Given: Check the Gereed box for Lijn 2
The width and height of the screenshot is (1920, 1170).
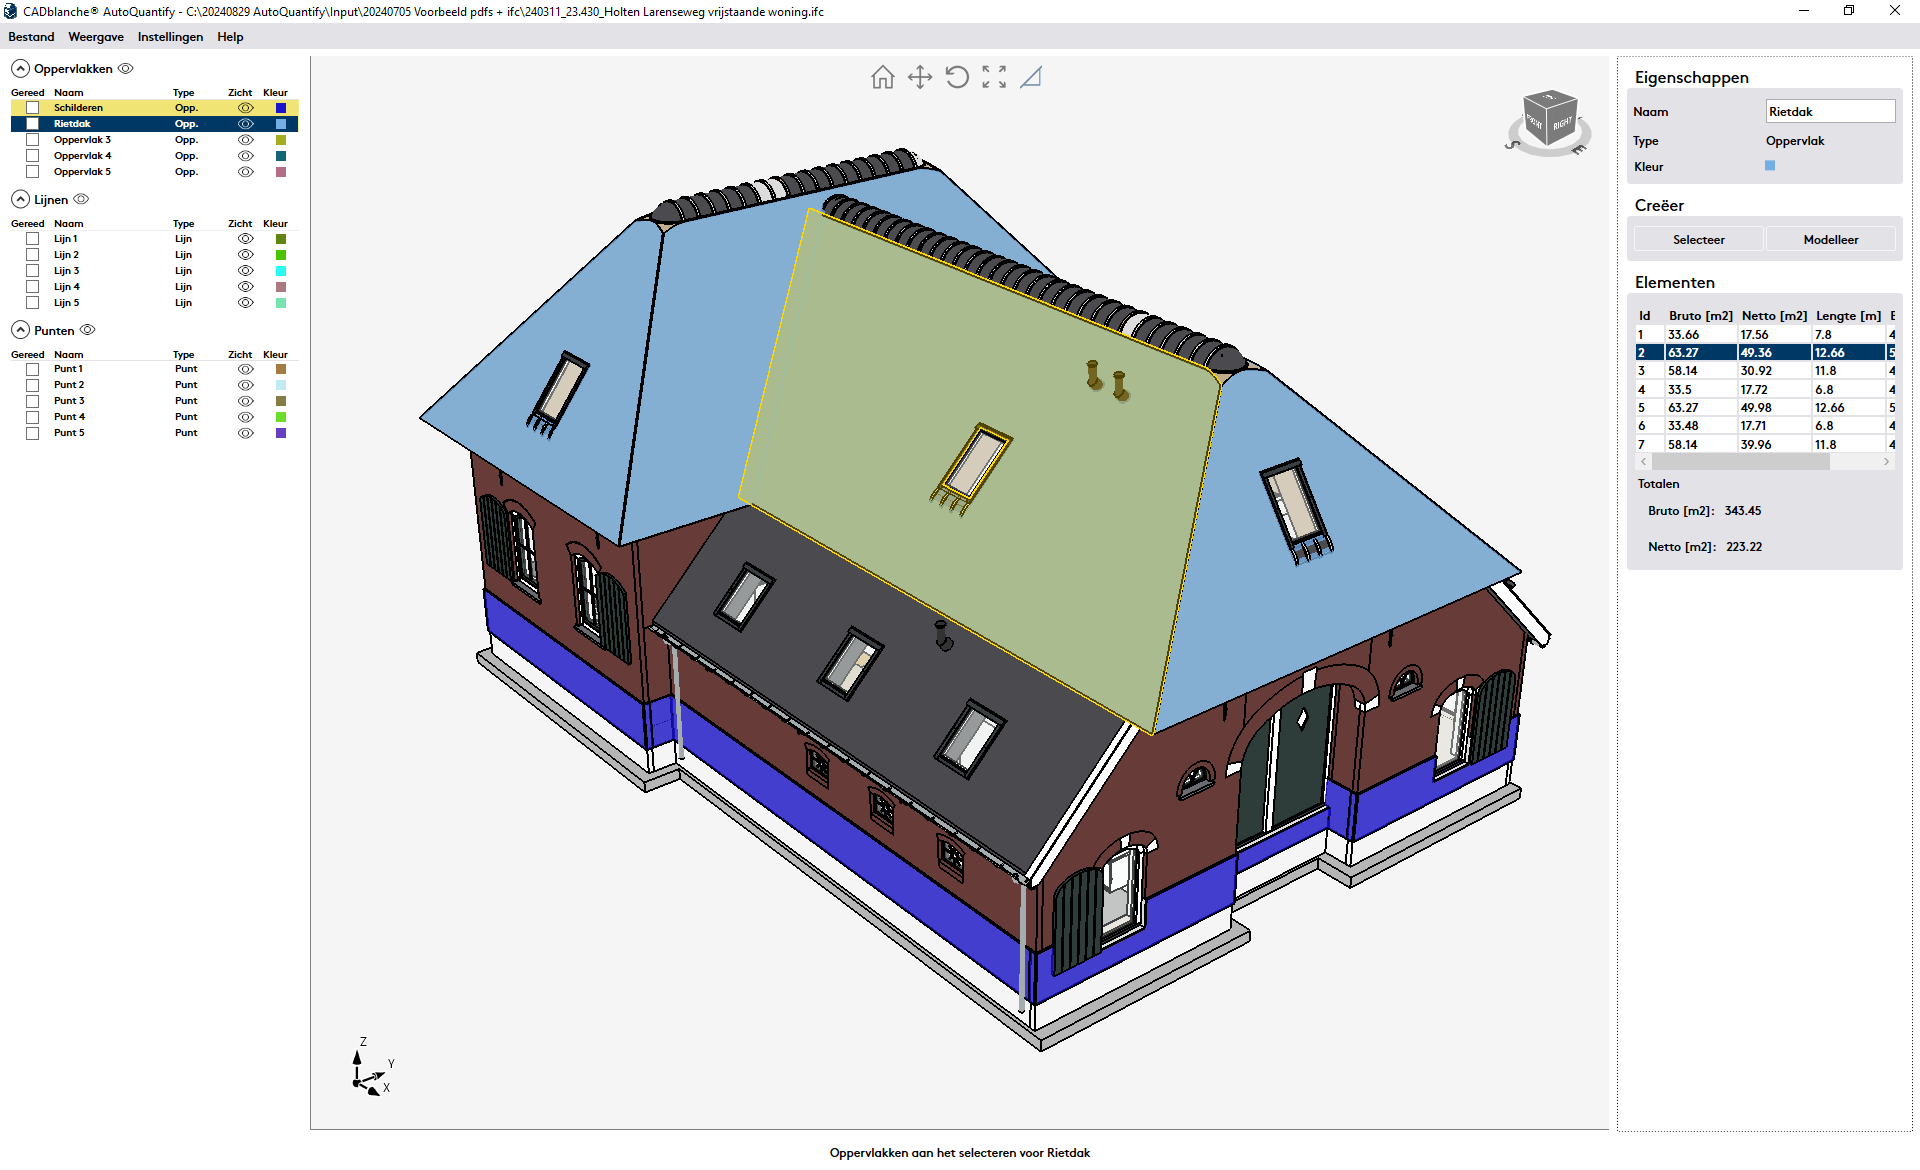Looking at the screenshot, I should pos(32,255).
